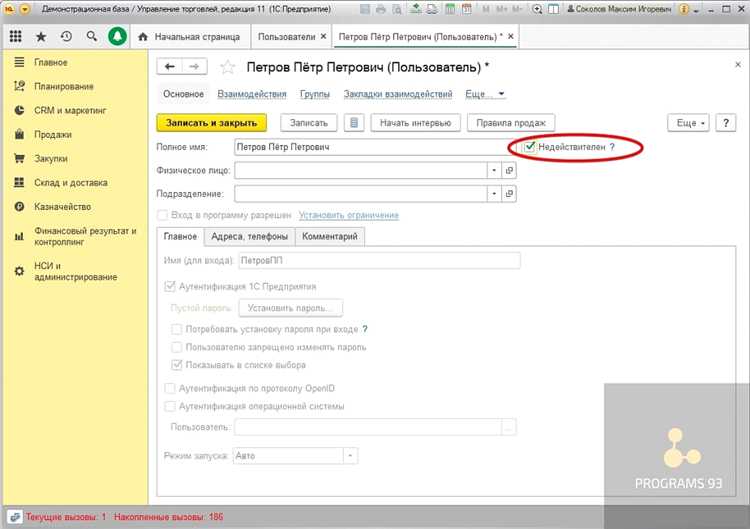Image resolution: width=750 pixels, height=529 pixels.
Task: Click the ellipsis button of Пользователь field
Action: click(x=508, y=427)
